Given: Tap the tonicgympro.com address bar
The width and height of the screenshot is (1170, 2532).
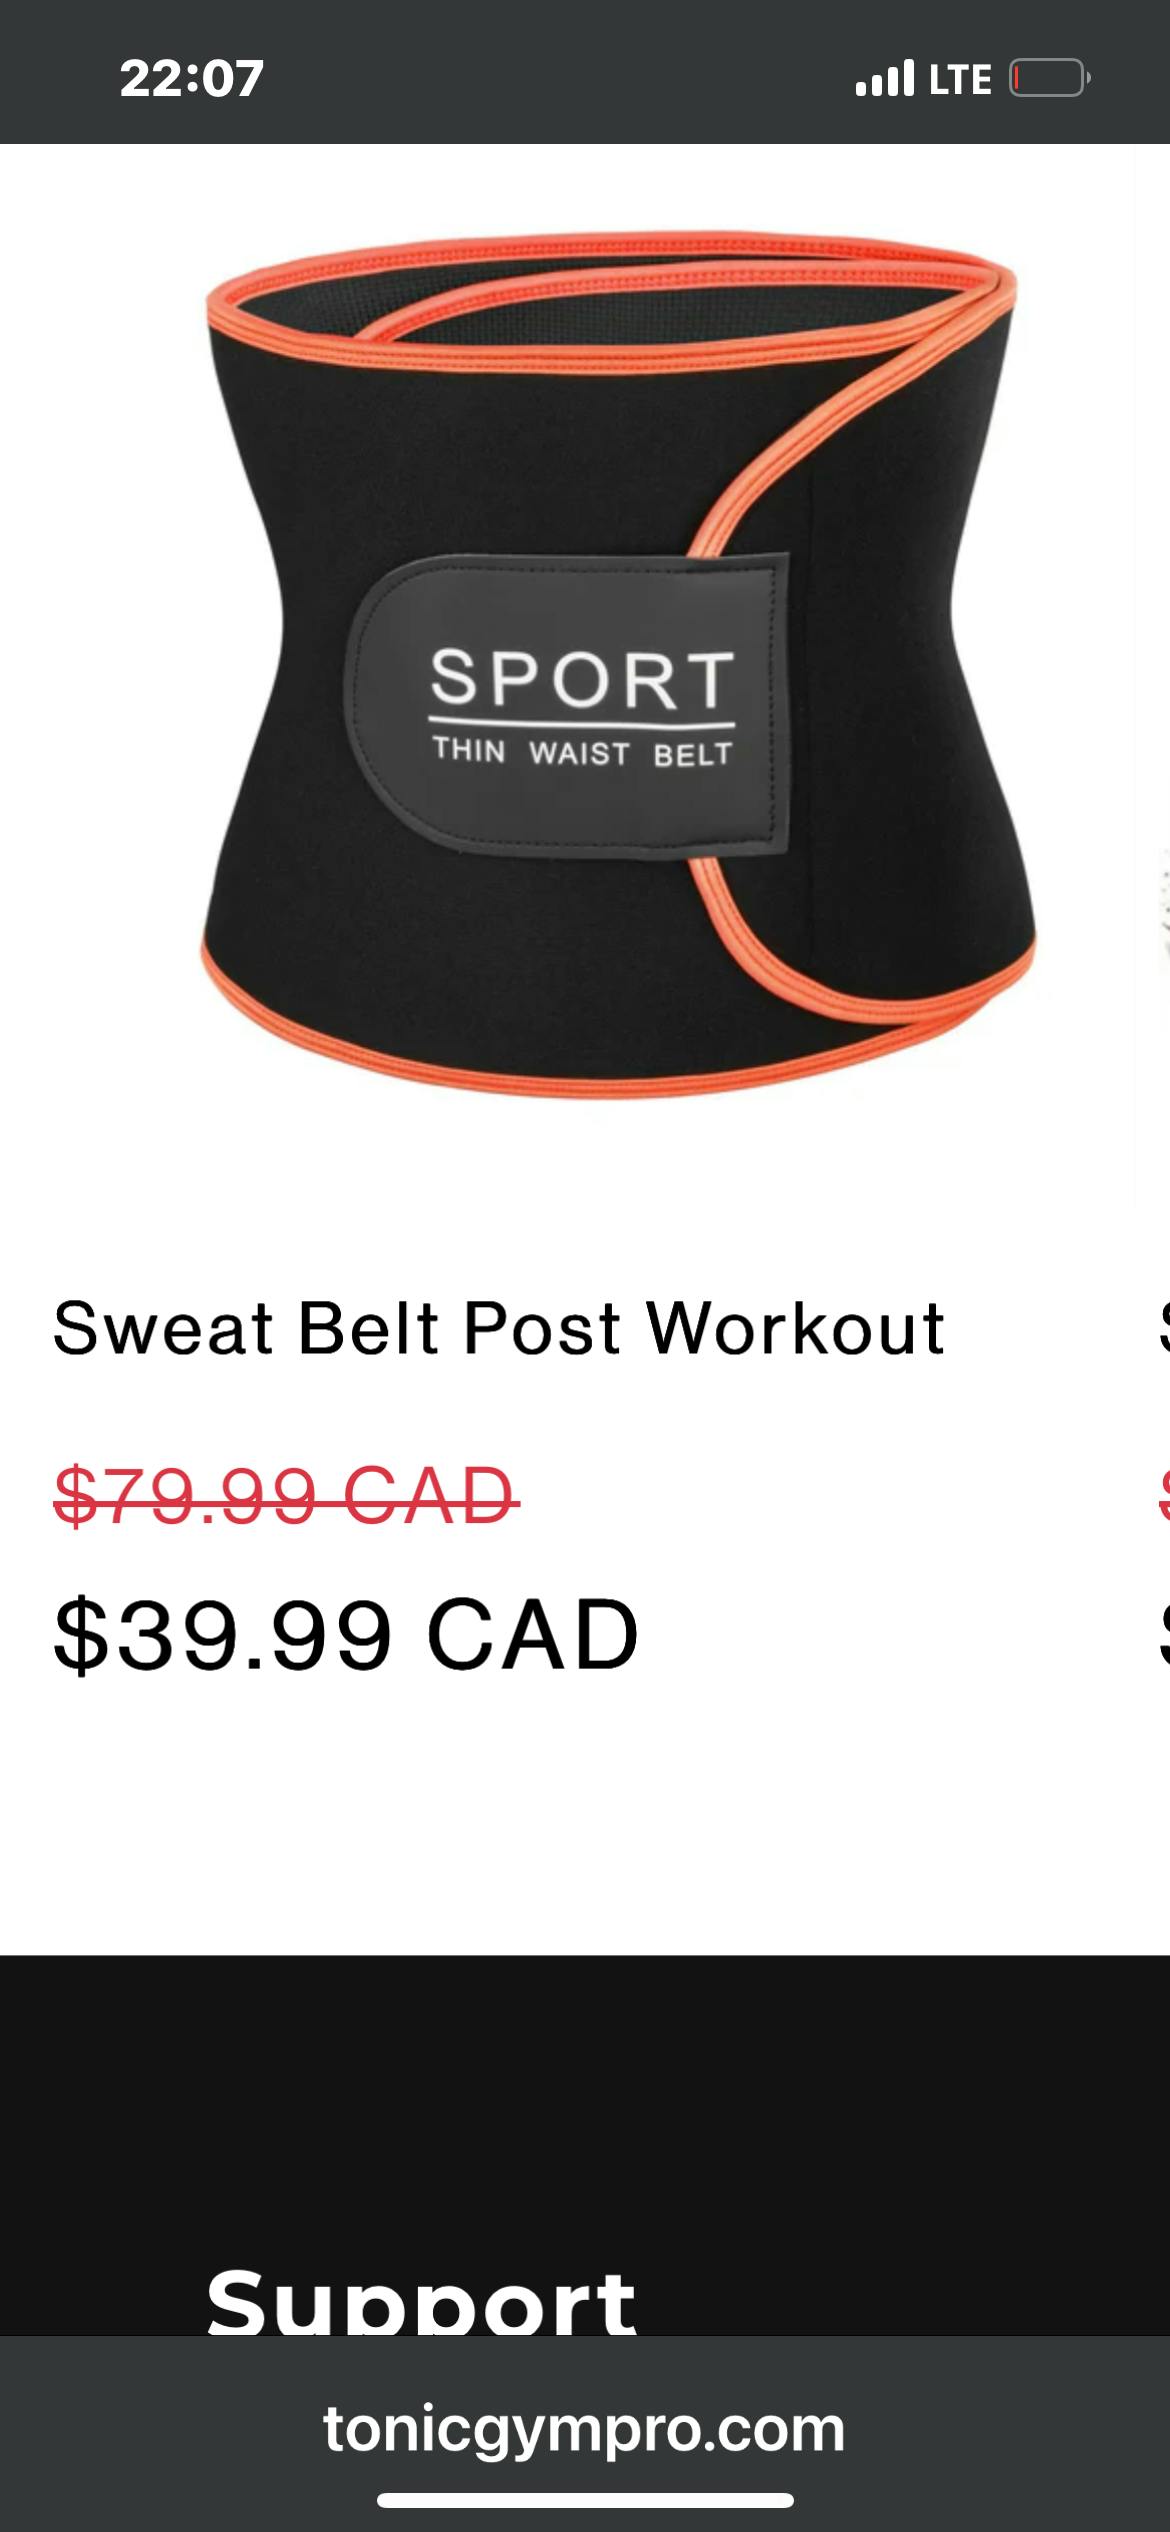Looking at the screenshot, I should pos(584,2428).
